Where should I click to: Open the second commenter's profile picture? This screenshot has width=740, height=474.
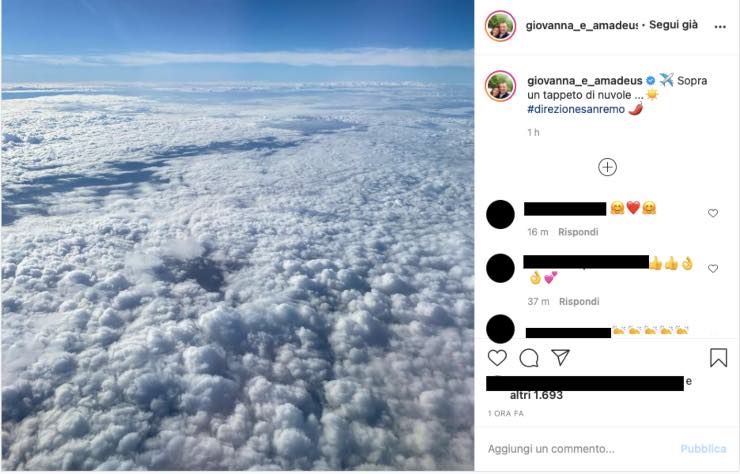click(500, 268)
